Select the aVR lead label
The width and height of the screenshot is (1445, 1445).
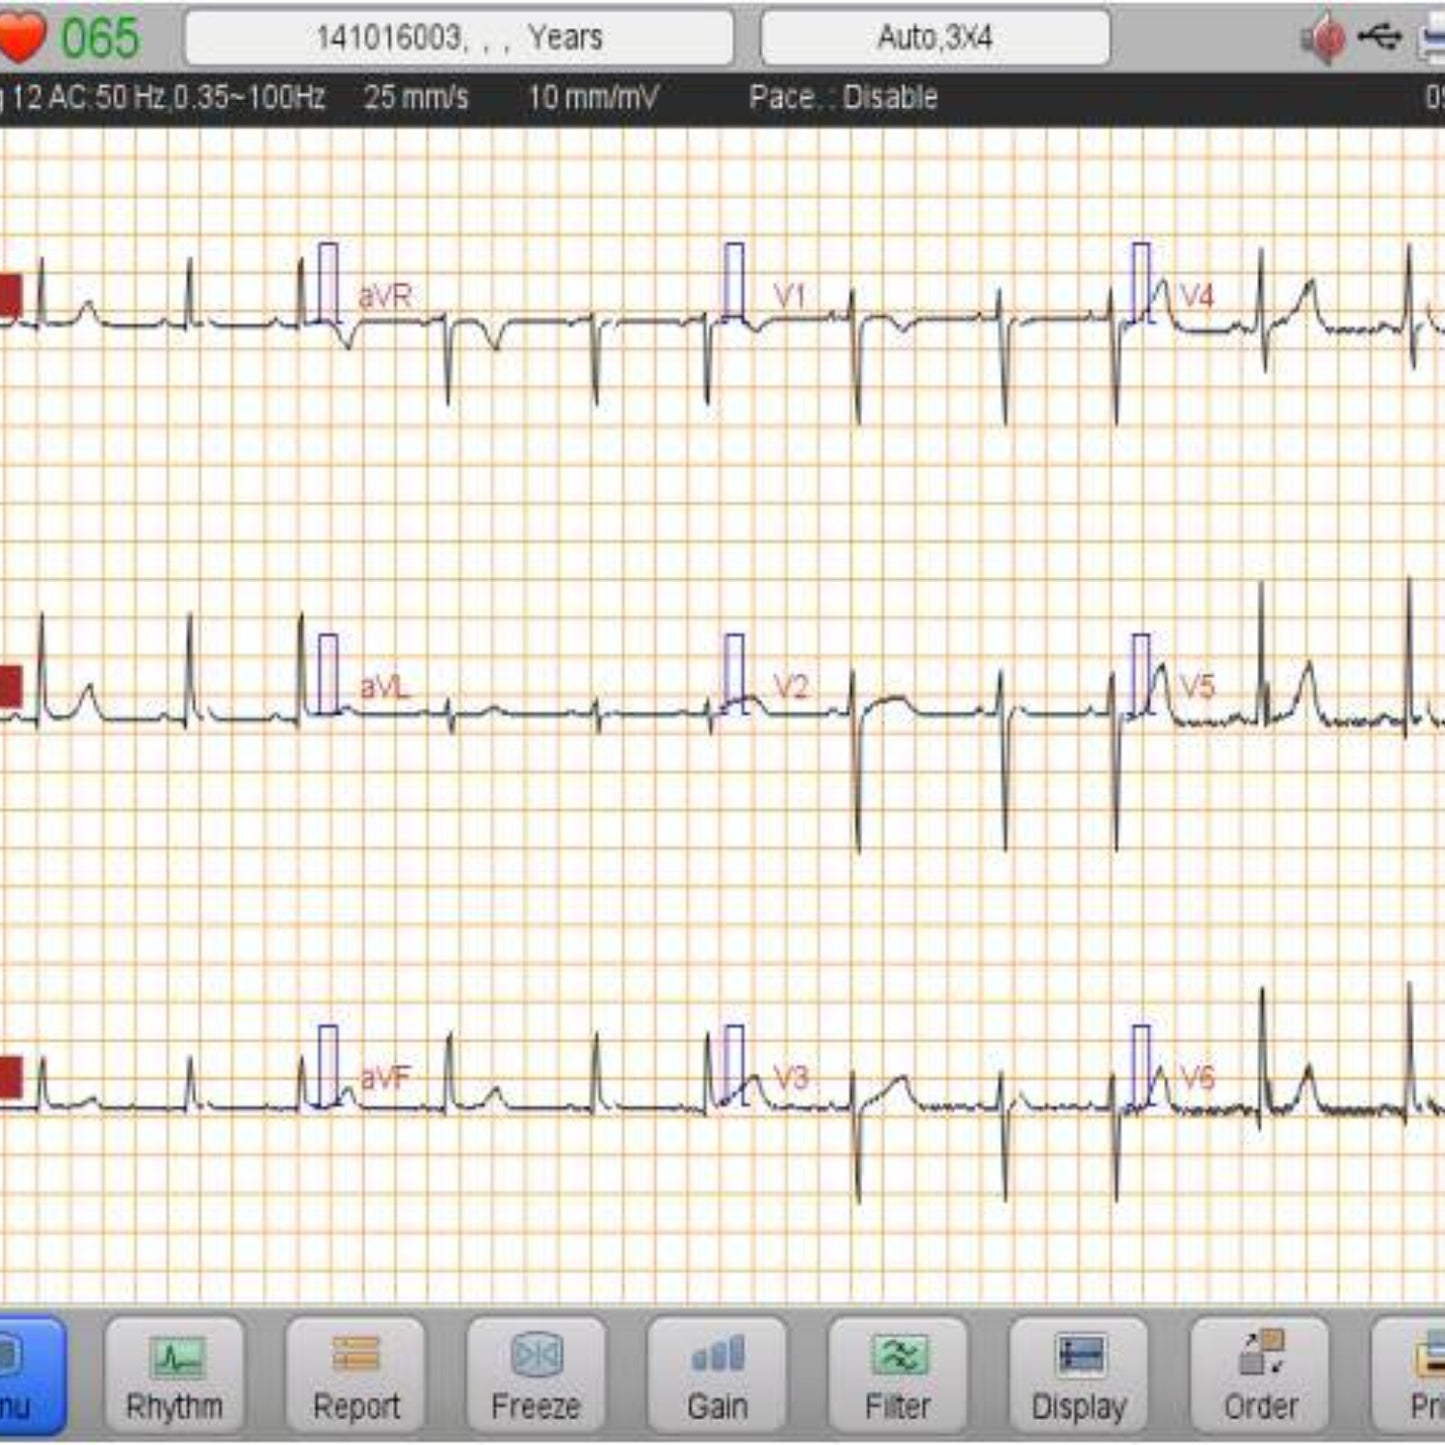[x=385, y=296]
